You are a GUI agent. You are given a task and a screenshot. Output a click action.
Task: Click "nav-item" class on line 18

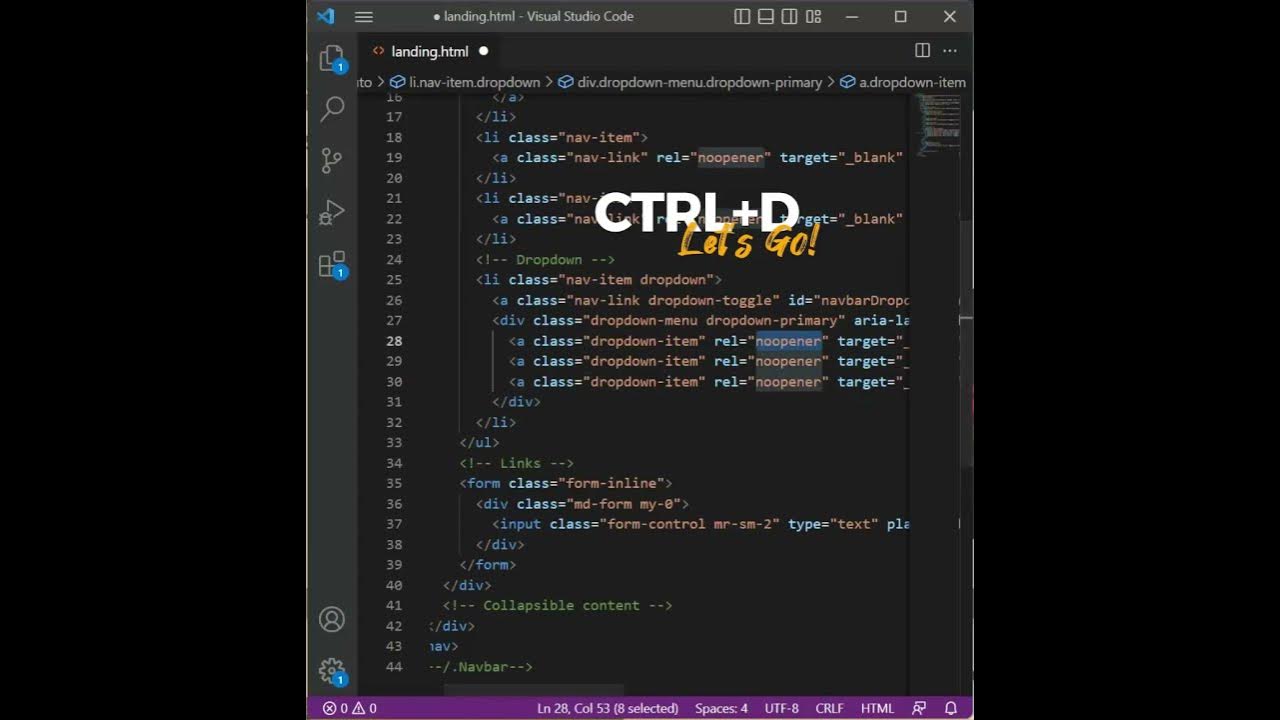[598, 138]
